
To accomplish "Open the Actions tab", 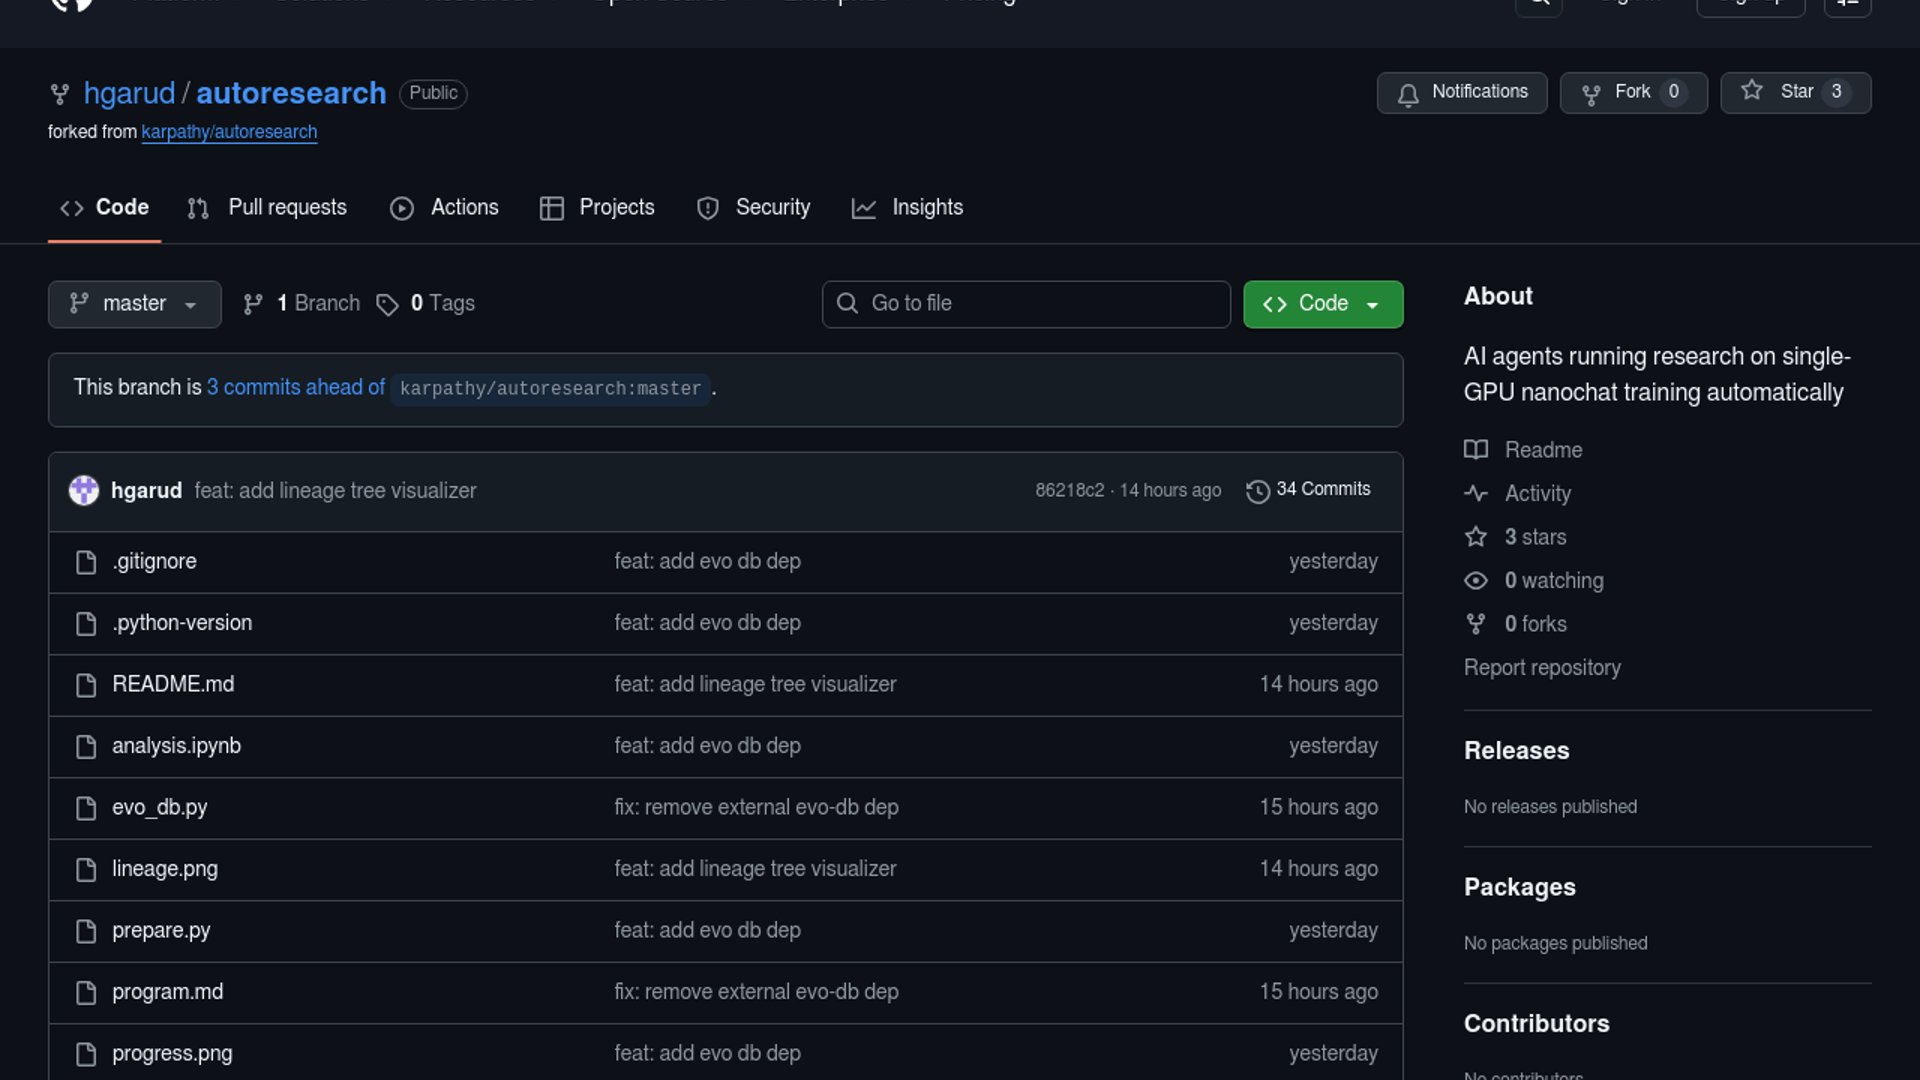I will click(444, 208).
